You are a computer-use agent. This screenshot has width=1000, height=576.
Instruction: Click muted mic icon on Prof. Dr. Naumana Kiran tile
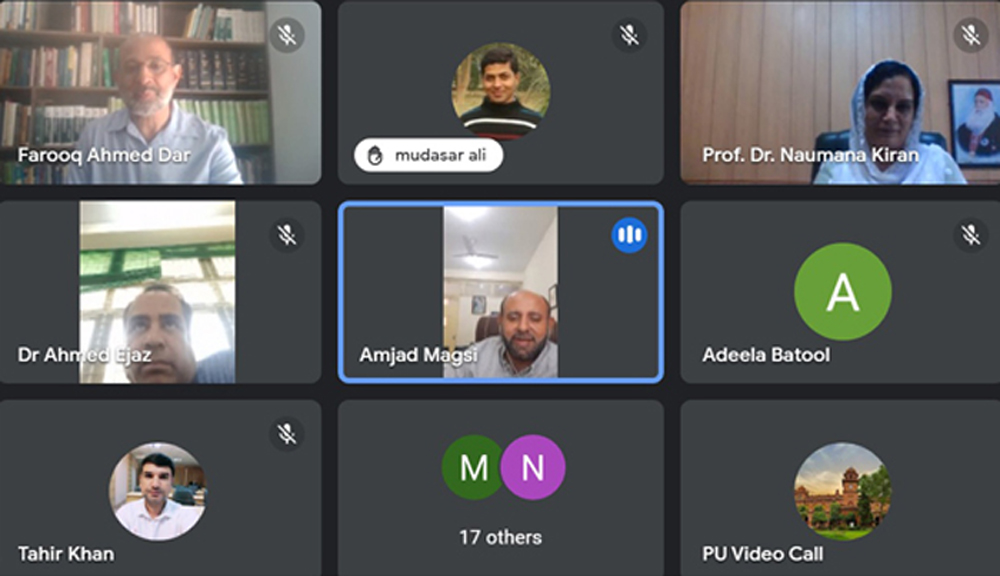(x=971, y=35)
